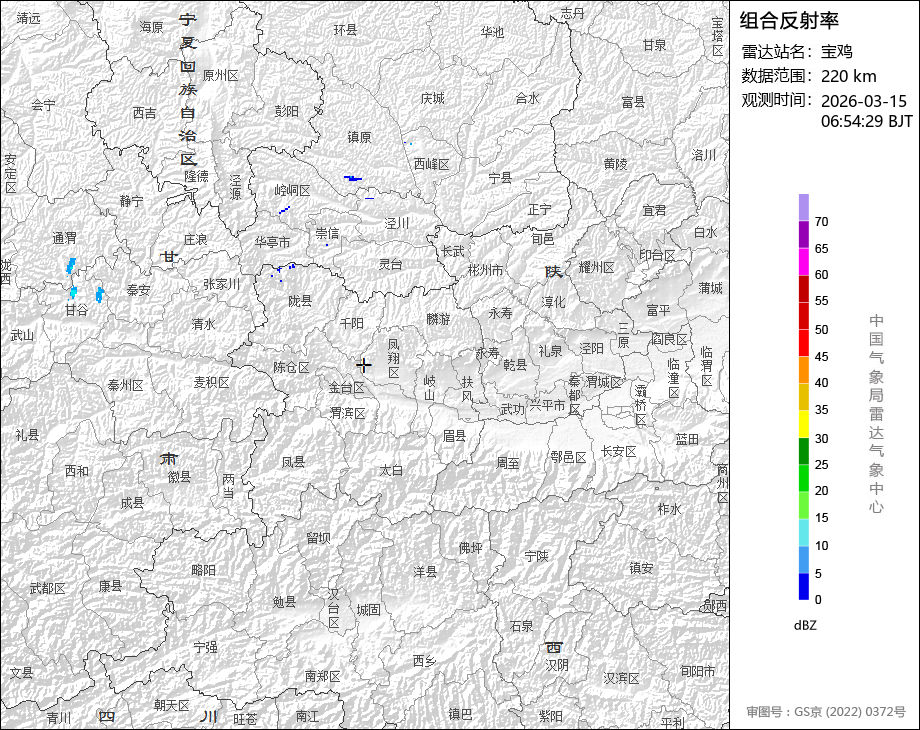Click the 周至 map label
Image resolution: width=920 pixels, height=730 pixels.
tap(508, 463)
